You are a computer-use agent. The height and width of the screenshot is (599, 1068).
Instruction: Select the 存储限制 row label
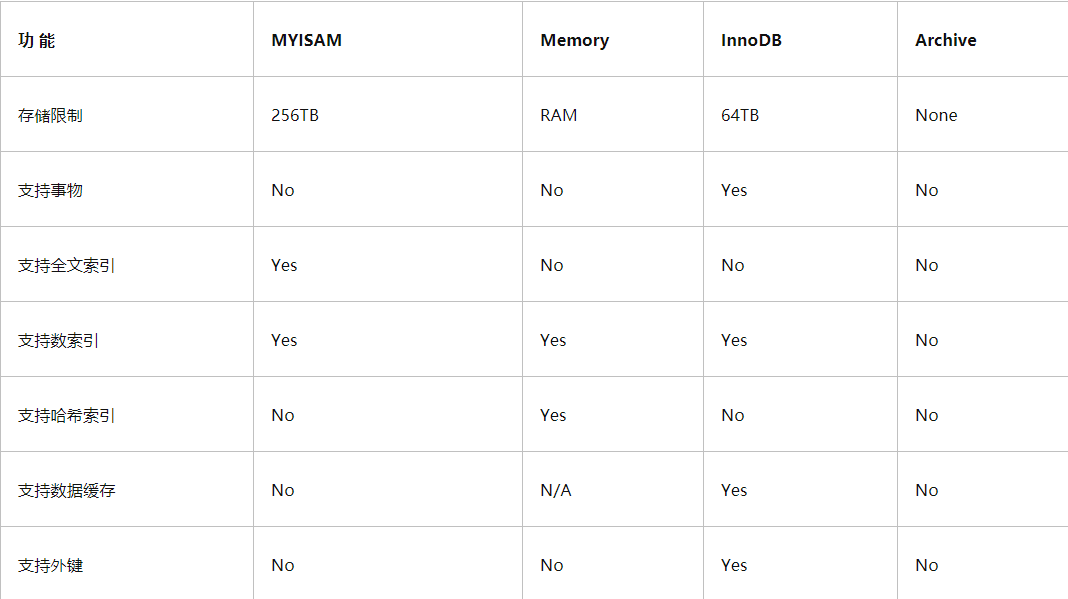coord(50,115)
